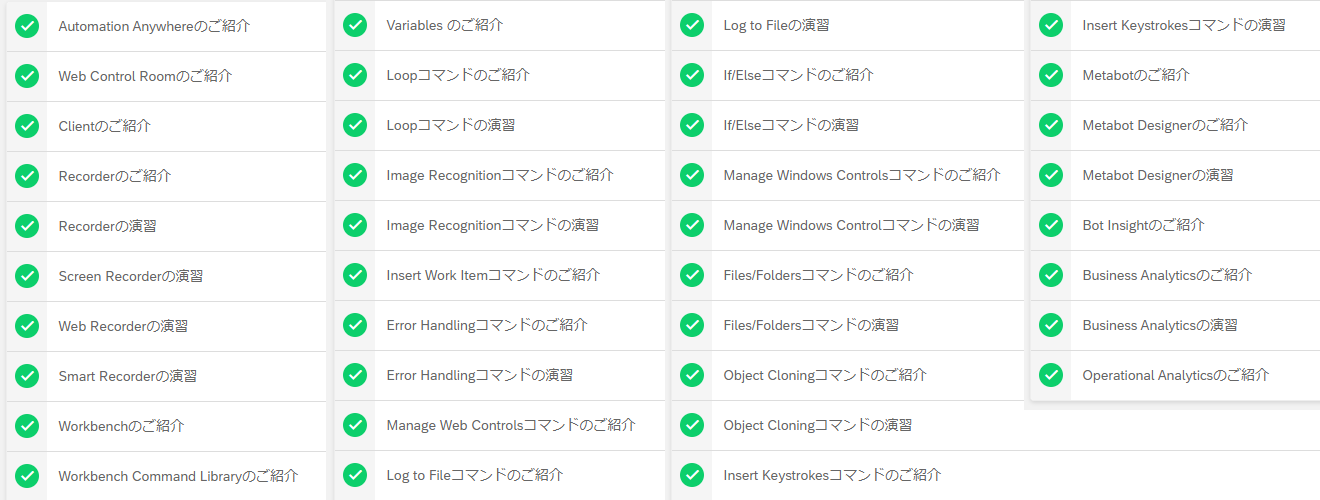This screenshot has width=1320, height=500.
Task: Select Manage Windows Controlsコマンドのご紹介 item
Action: (848, 175)
